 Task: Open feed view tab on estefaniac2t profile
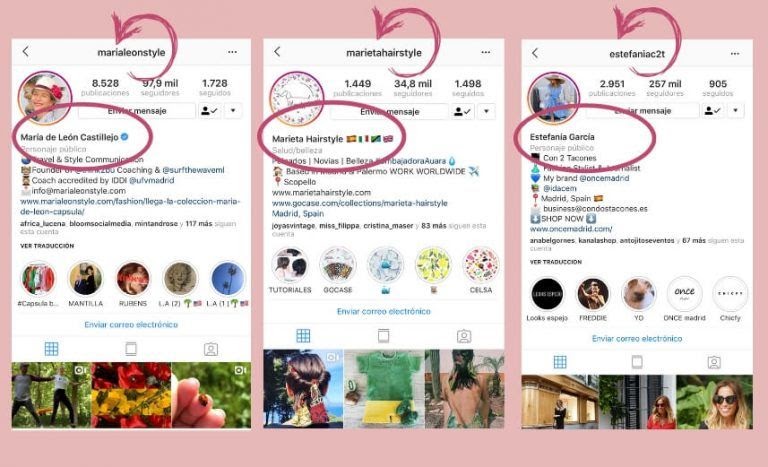[x=637, y=362]
